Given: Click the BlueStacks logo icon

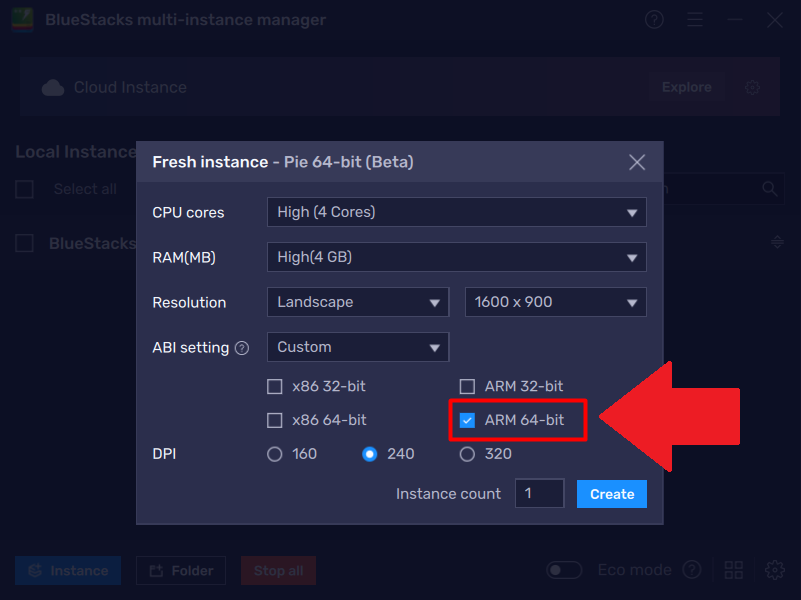Looking at the screenshot, I should click(x=22, y=20).
